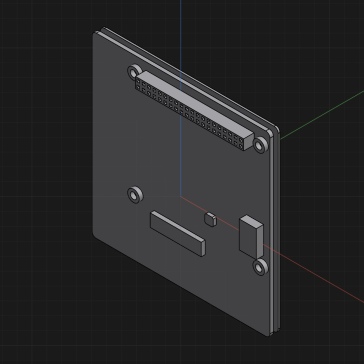Image resolution: width=364 pixels, height=364 pixels.
Task: Select the tall rectangular block component
Action: click(251, 237)
